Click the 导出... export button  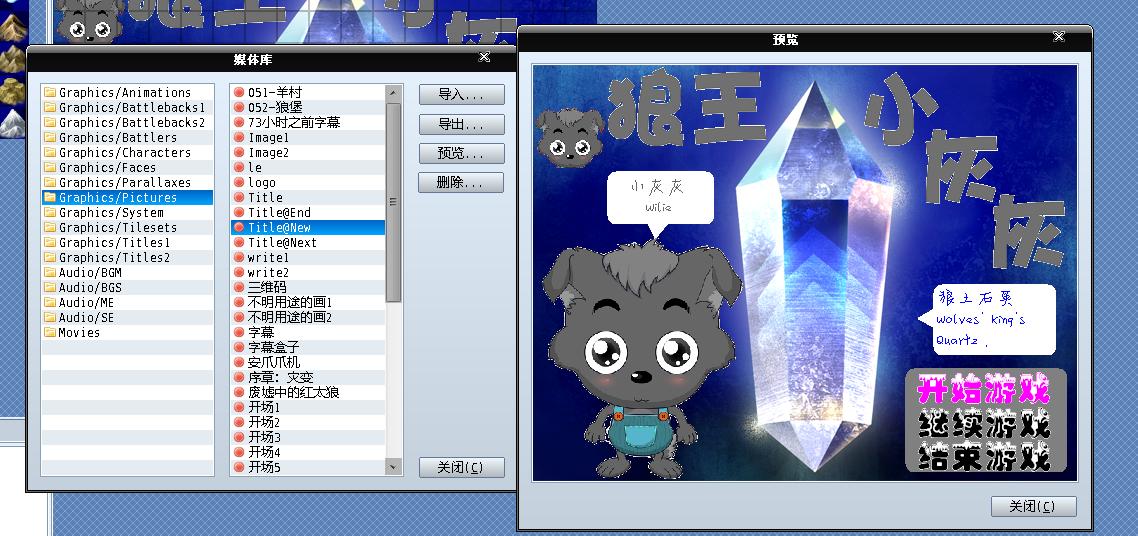point(462,124)
